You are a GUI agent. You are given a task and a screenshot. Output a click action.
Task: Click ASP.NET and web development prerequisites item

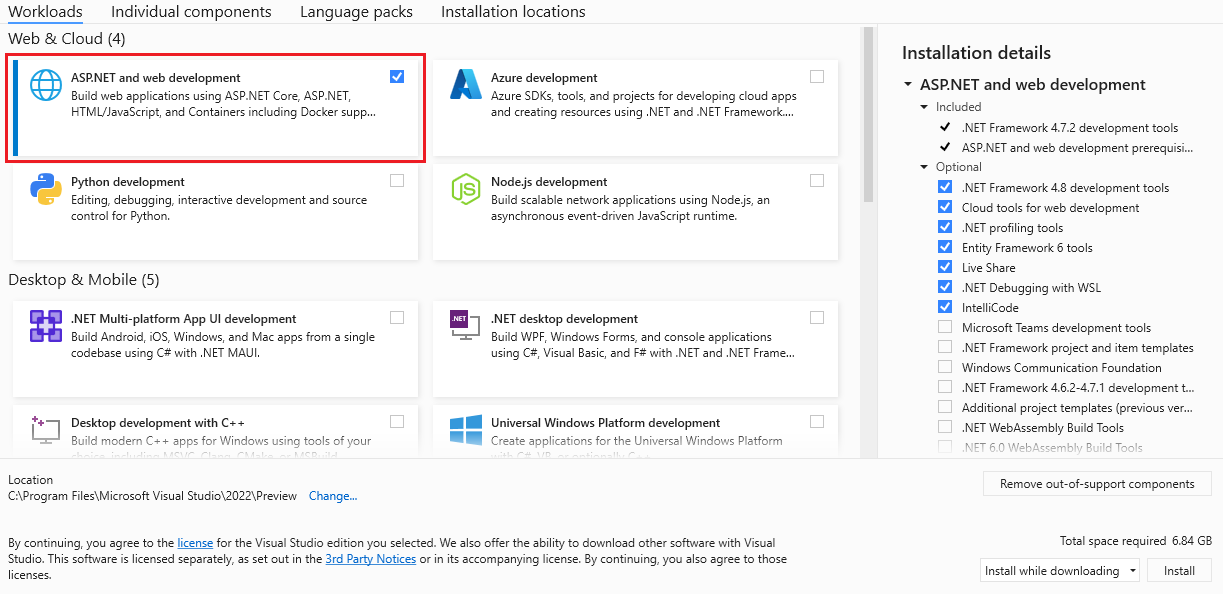pos(1078,147)
